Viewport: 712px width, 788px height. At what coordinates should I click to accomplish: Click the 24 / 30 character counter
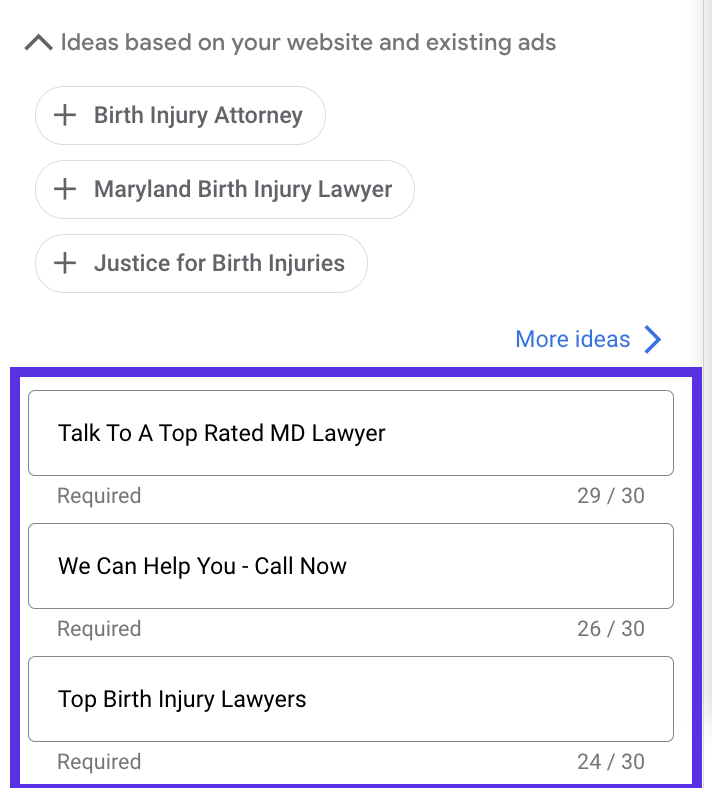(x=611, y=762)
